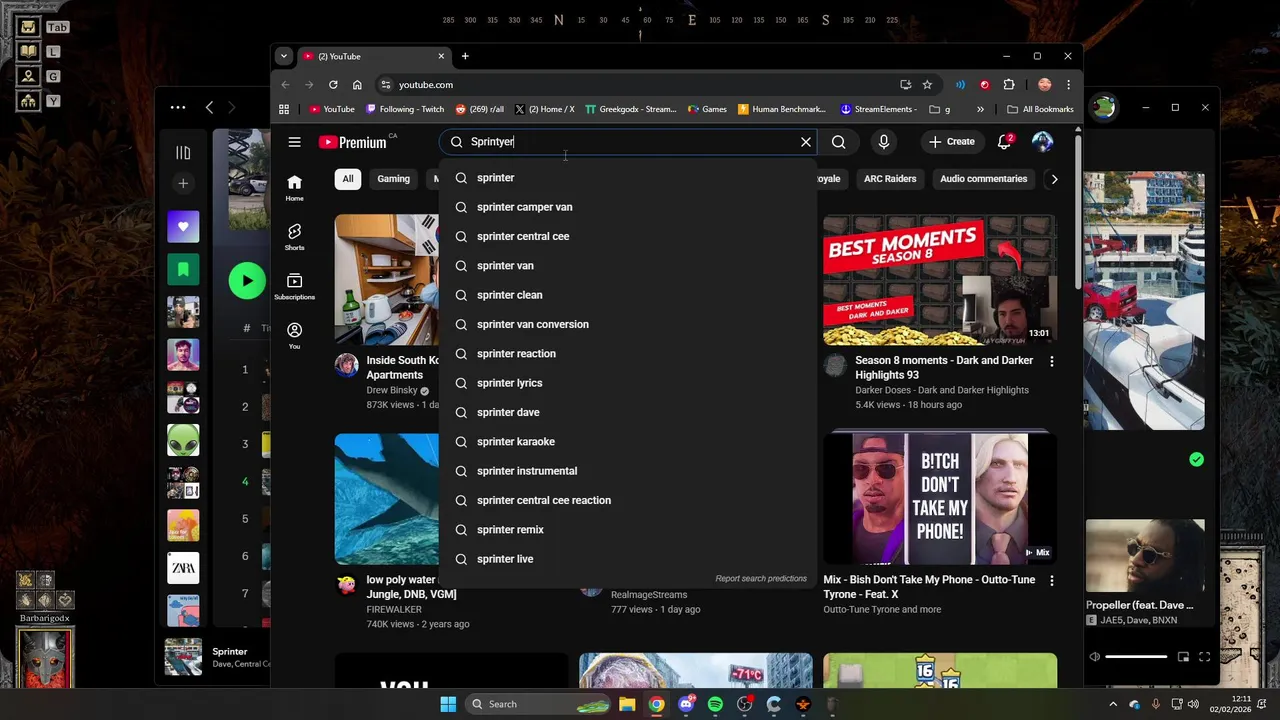Open StreamElements bookmark

point(878,109)
